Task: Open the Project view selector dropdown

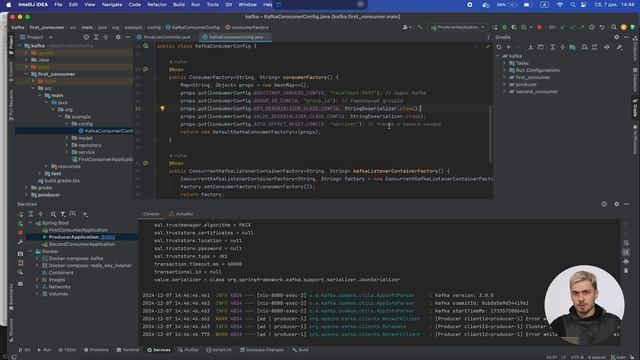Action: click(x=36, y=37)
